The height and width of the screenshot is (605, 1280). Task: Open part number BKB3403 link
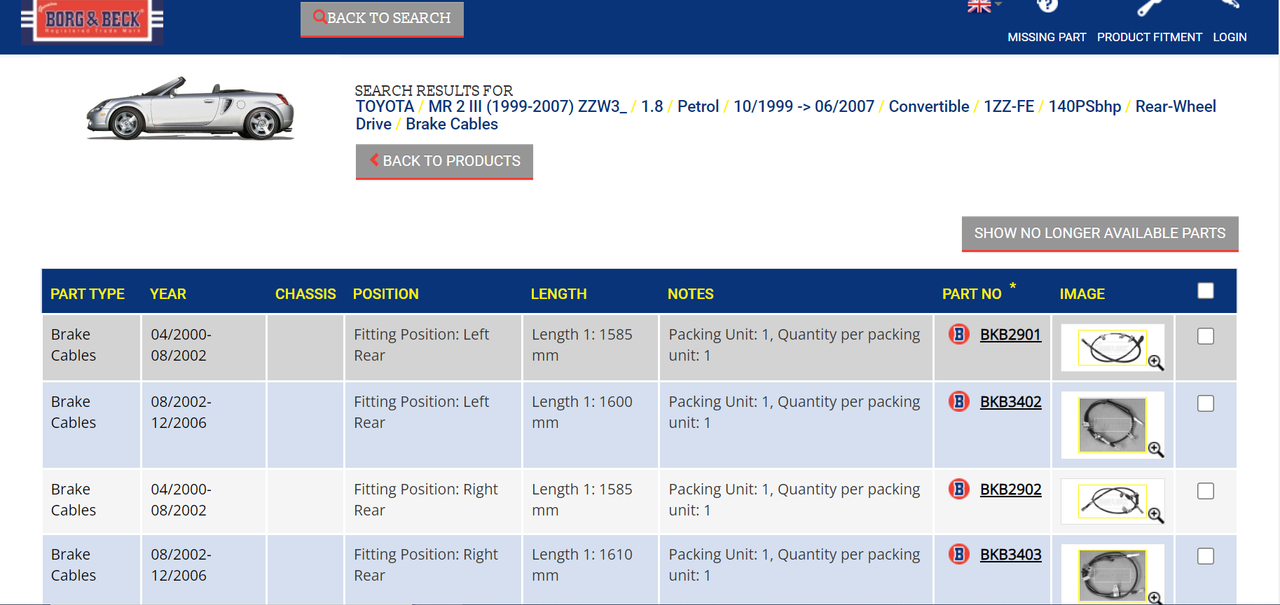tap(1011, 554)
